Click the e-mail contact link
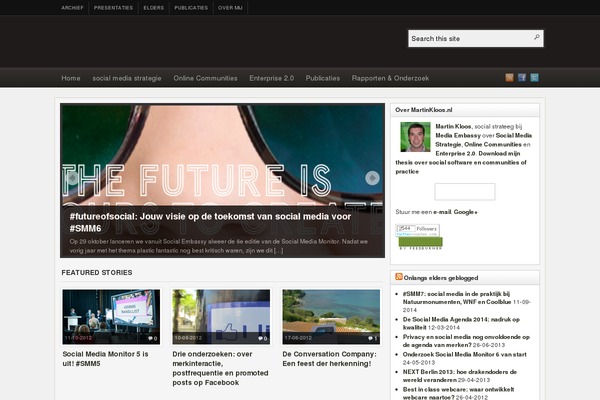The height and width of the screenshot is (400, 600). click(442, 212)
